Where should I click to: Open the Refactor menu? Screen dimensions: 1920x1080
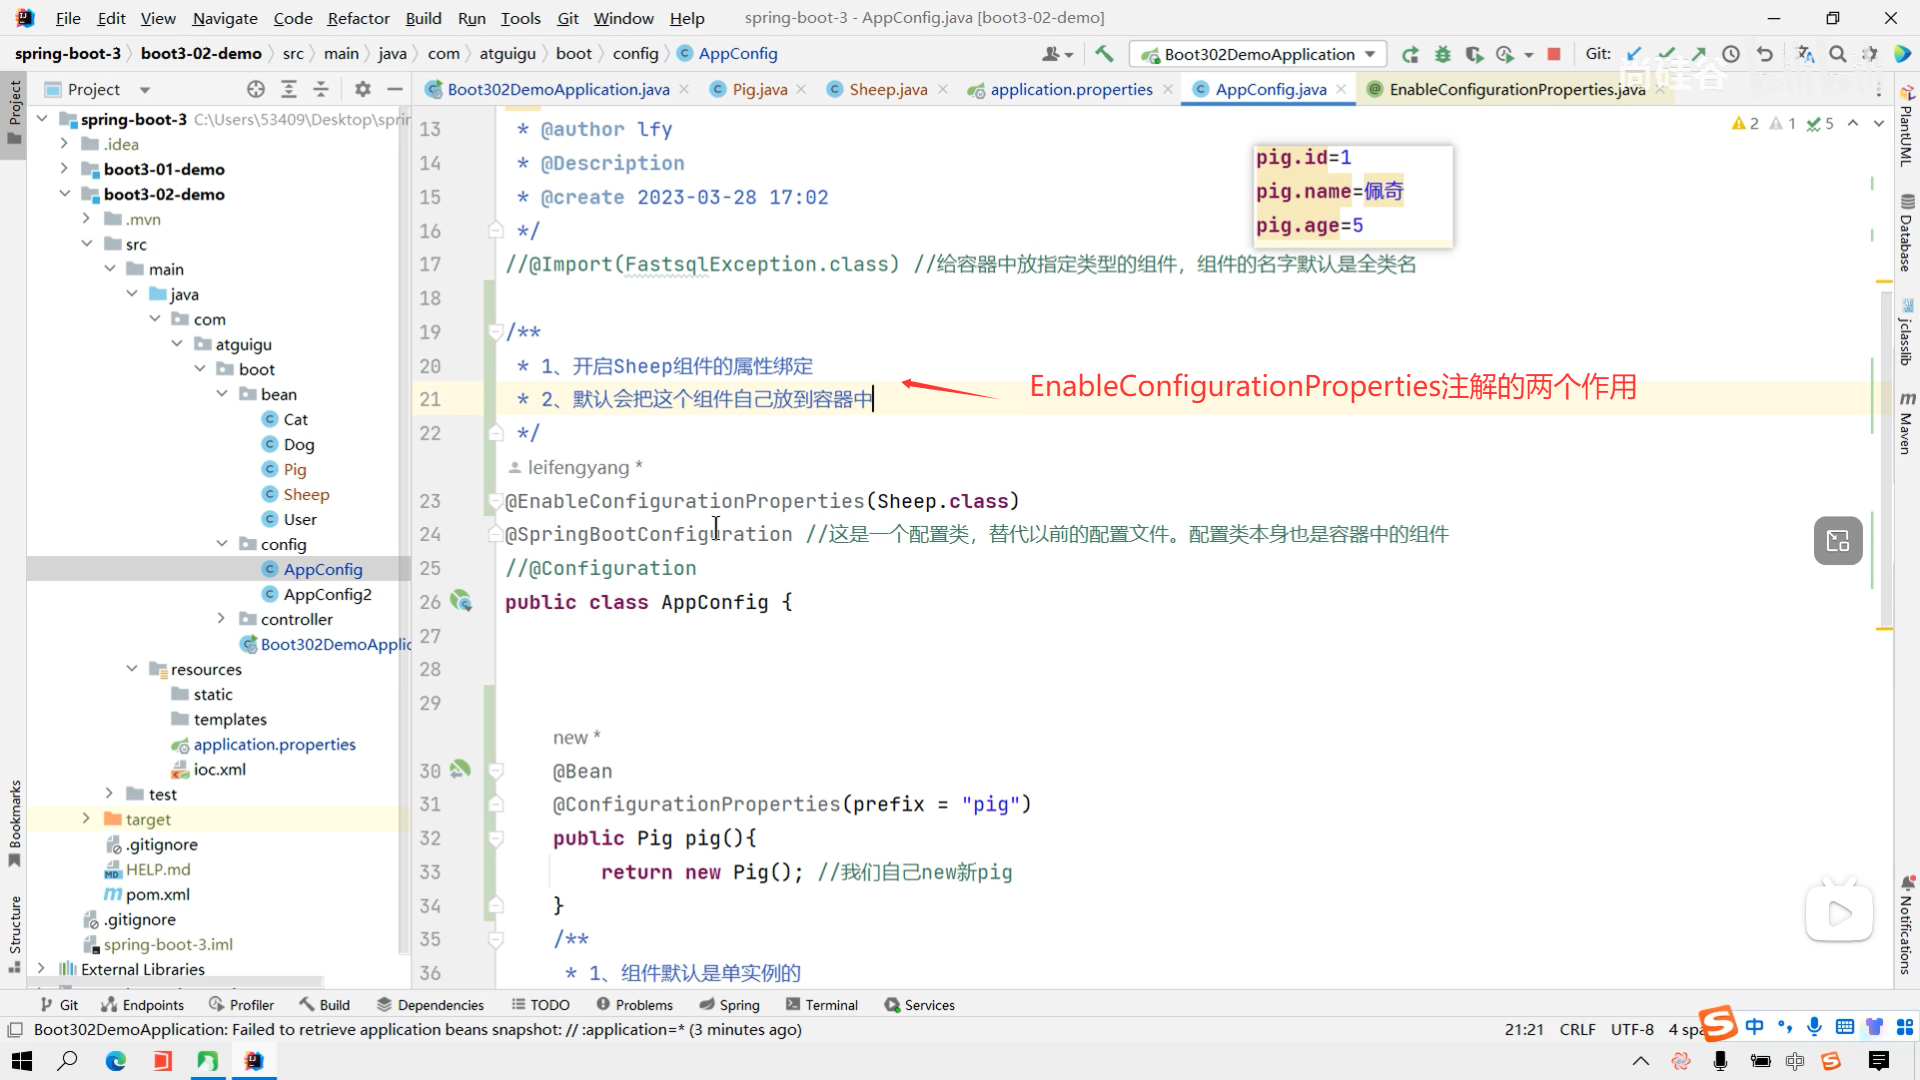point(358,18)
